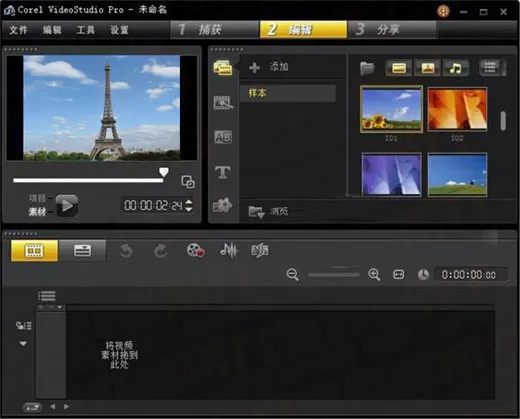Click the Undo arrow

click(126, 251)
